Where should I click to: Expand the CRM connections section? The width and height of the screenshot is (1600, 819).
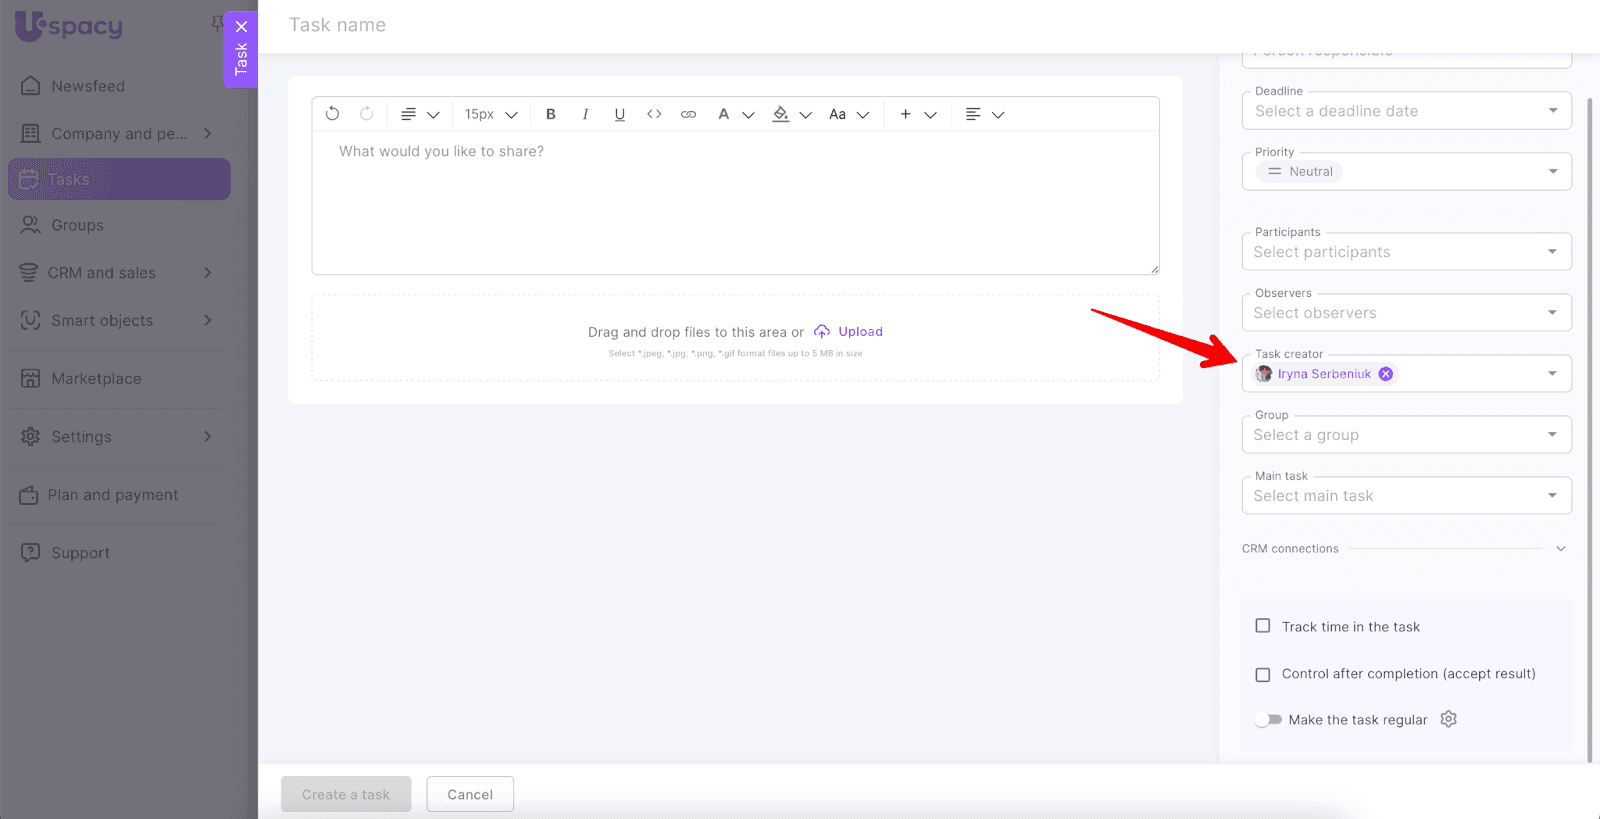(1560, 549)
